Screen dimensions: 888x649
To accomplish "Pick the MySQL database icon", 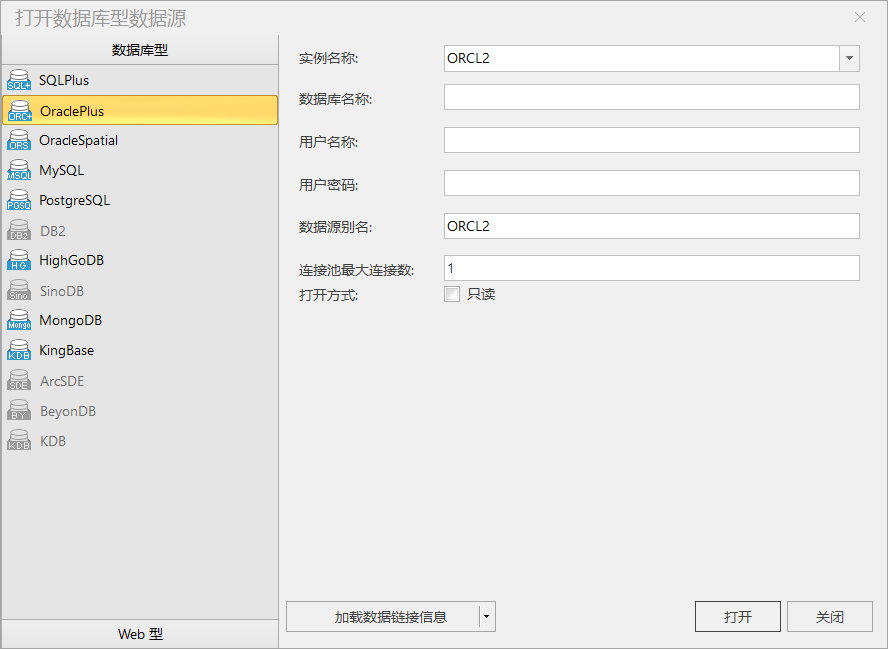I will point(19,170).
